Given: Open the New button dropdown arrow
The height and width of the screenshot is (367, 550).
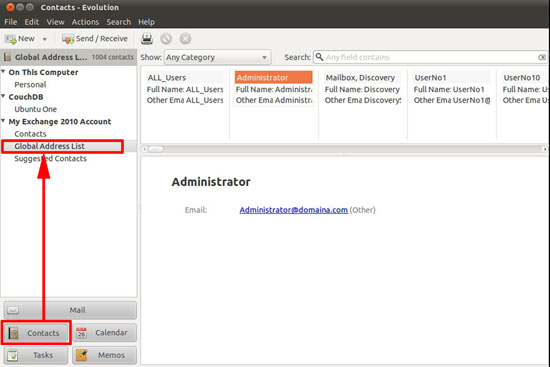Looking at the screenshot, I should [x=45, y=39].
